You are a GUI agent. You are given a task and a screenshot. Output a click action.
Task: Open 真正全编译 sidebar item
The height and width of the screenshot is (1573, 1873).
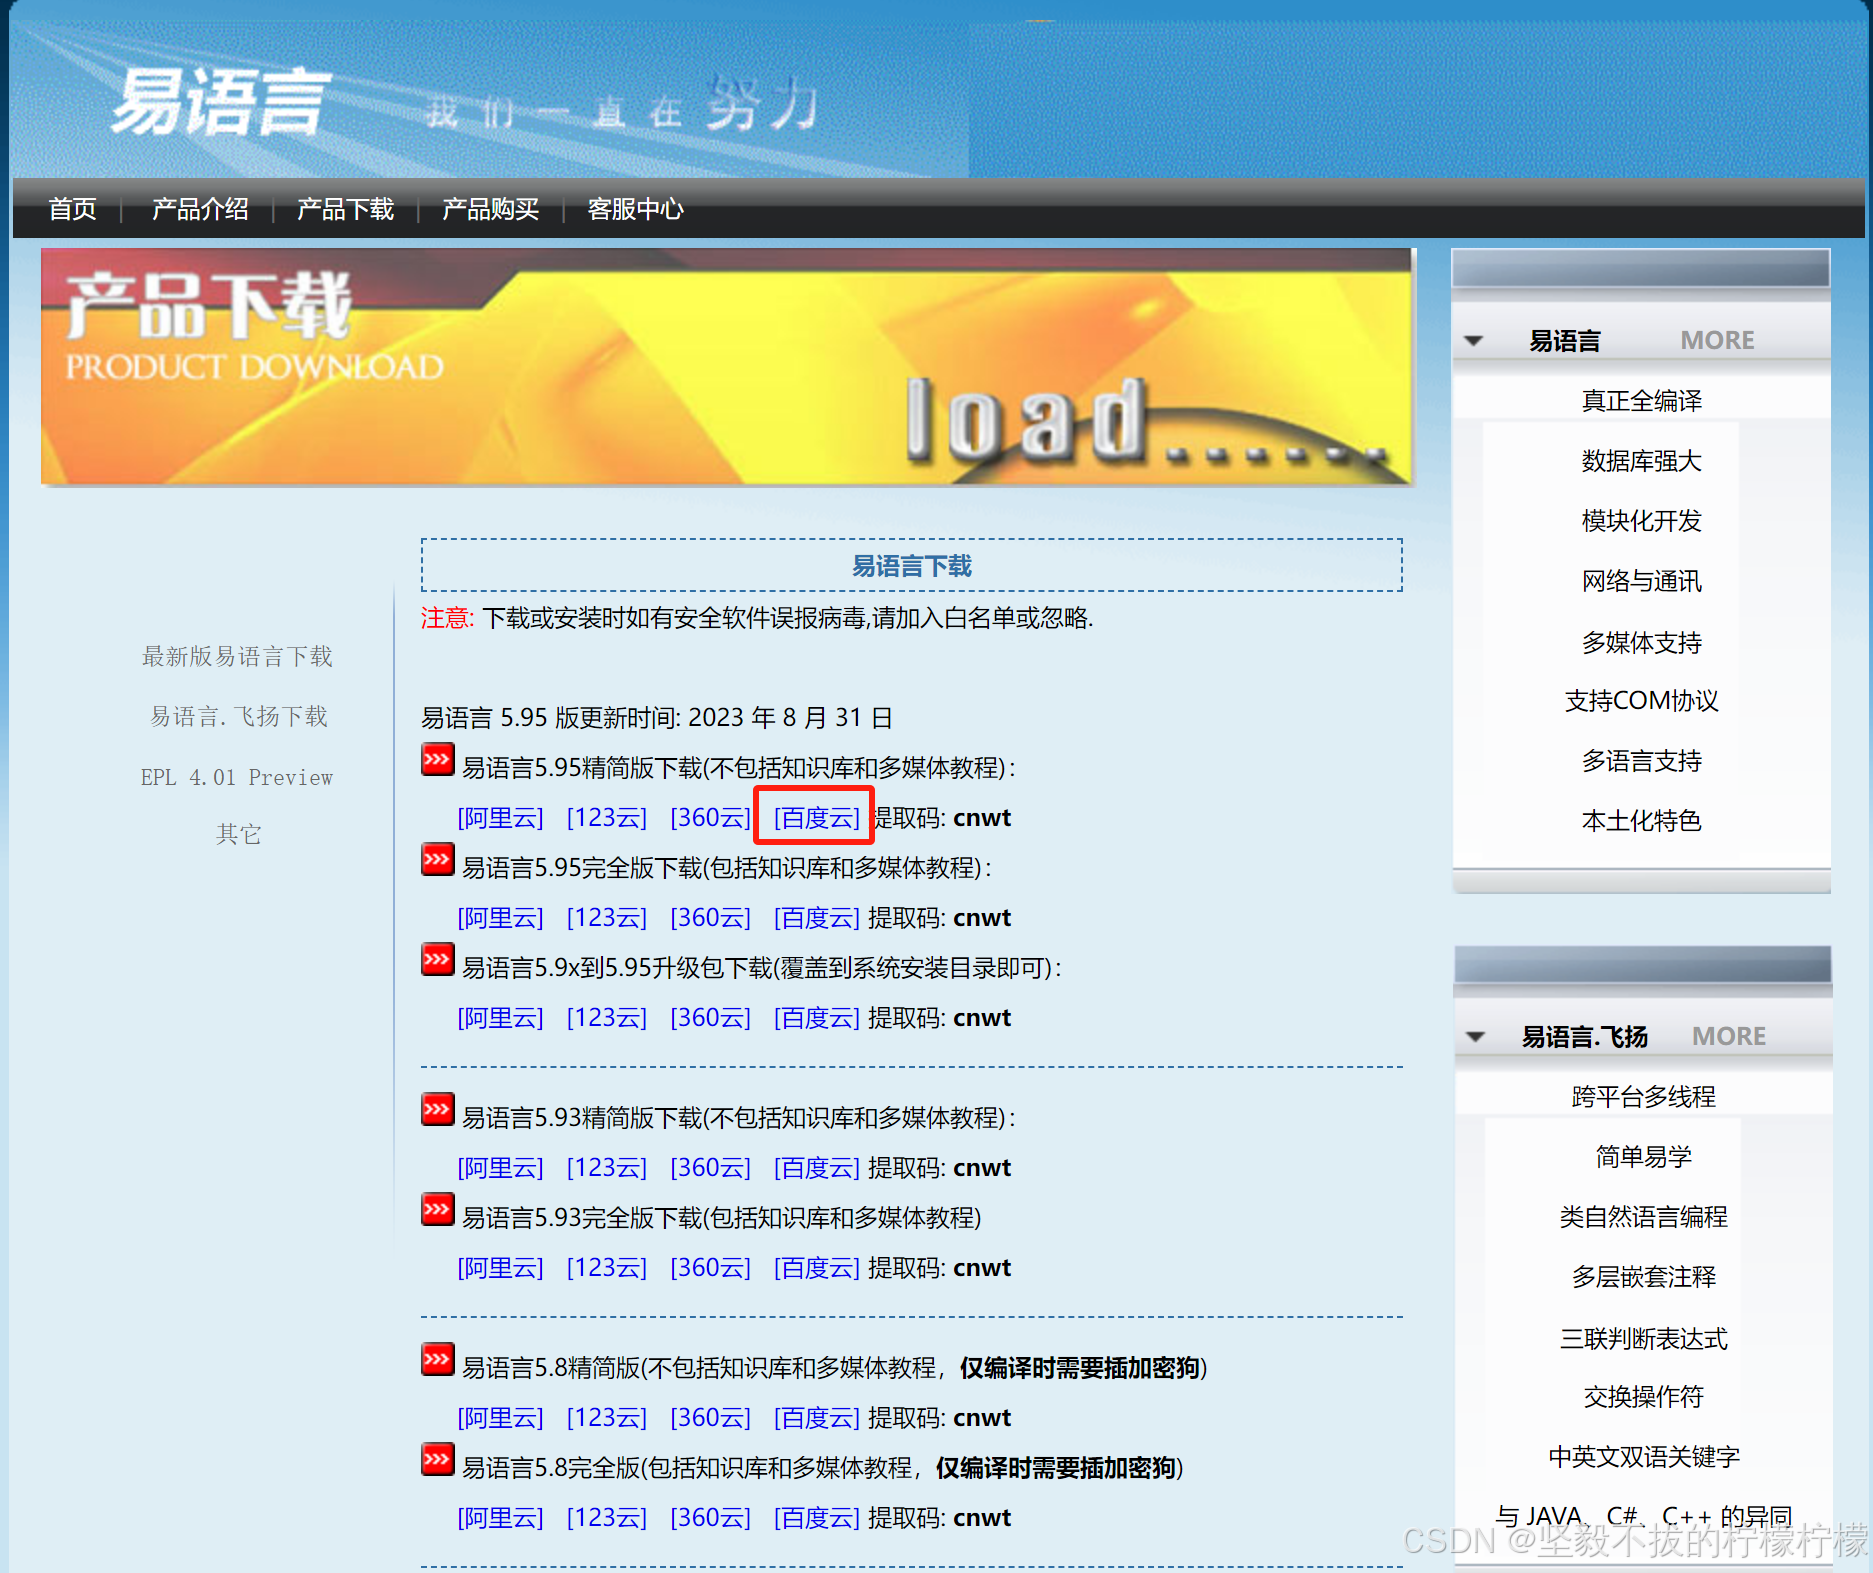[x=1642, y=401]
